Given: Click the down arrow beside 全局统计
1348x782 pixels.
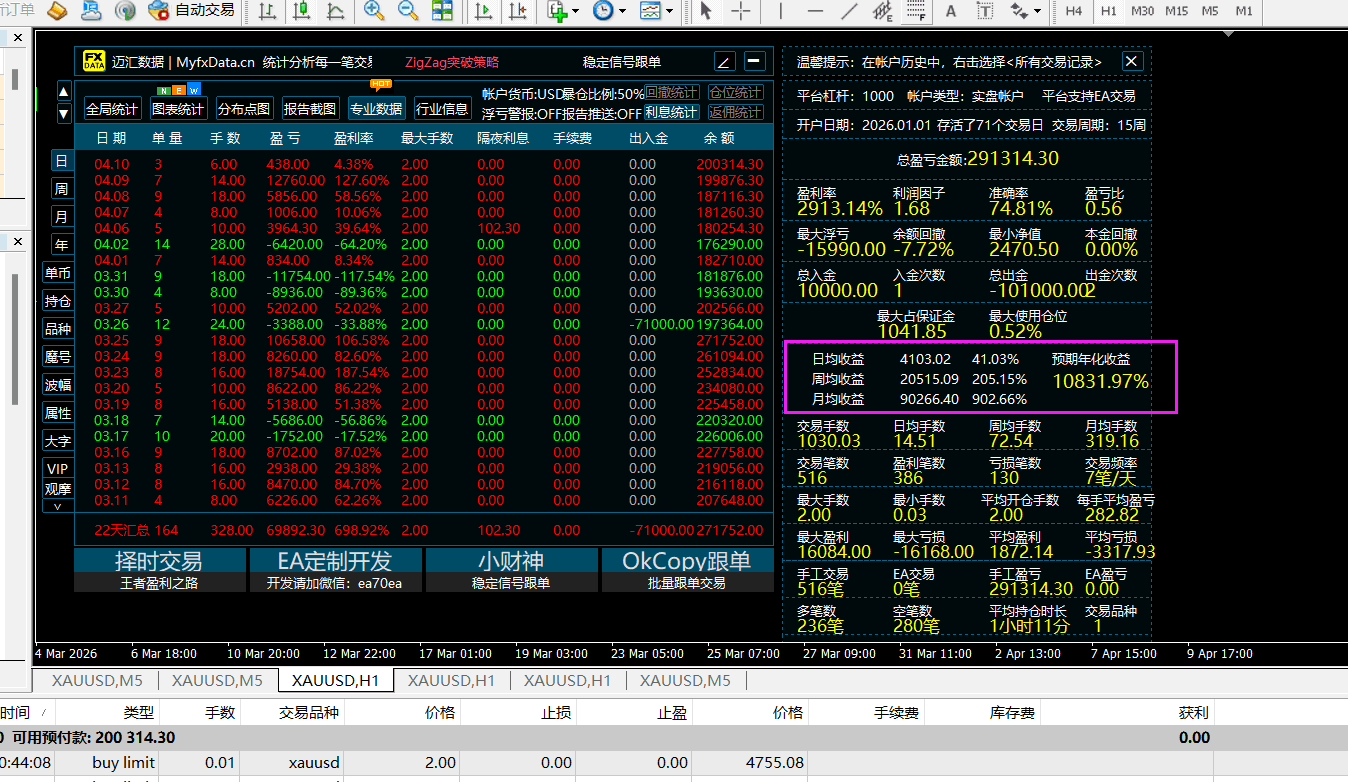Looking at the screenshot, I should (x=64, y=114).
